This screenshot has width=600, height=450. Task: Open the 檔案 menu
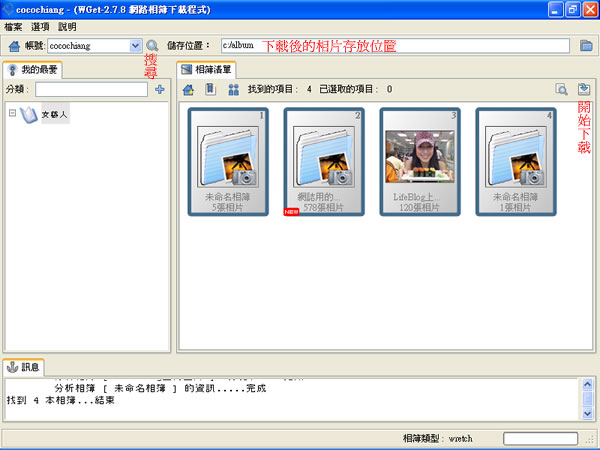[x=13, y=26]
